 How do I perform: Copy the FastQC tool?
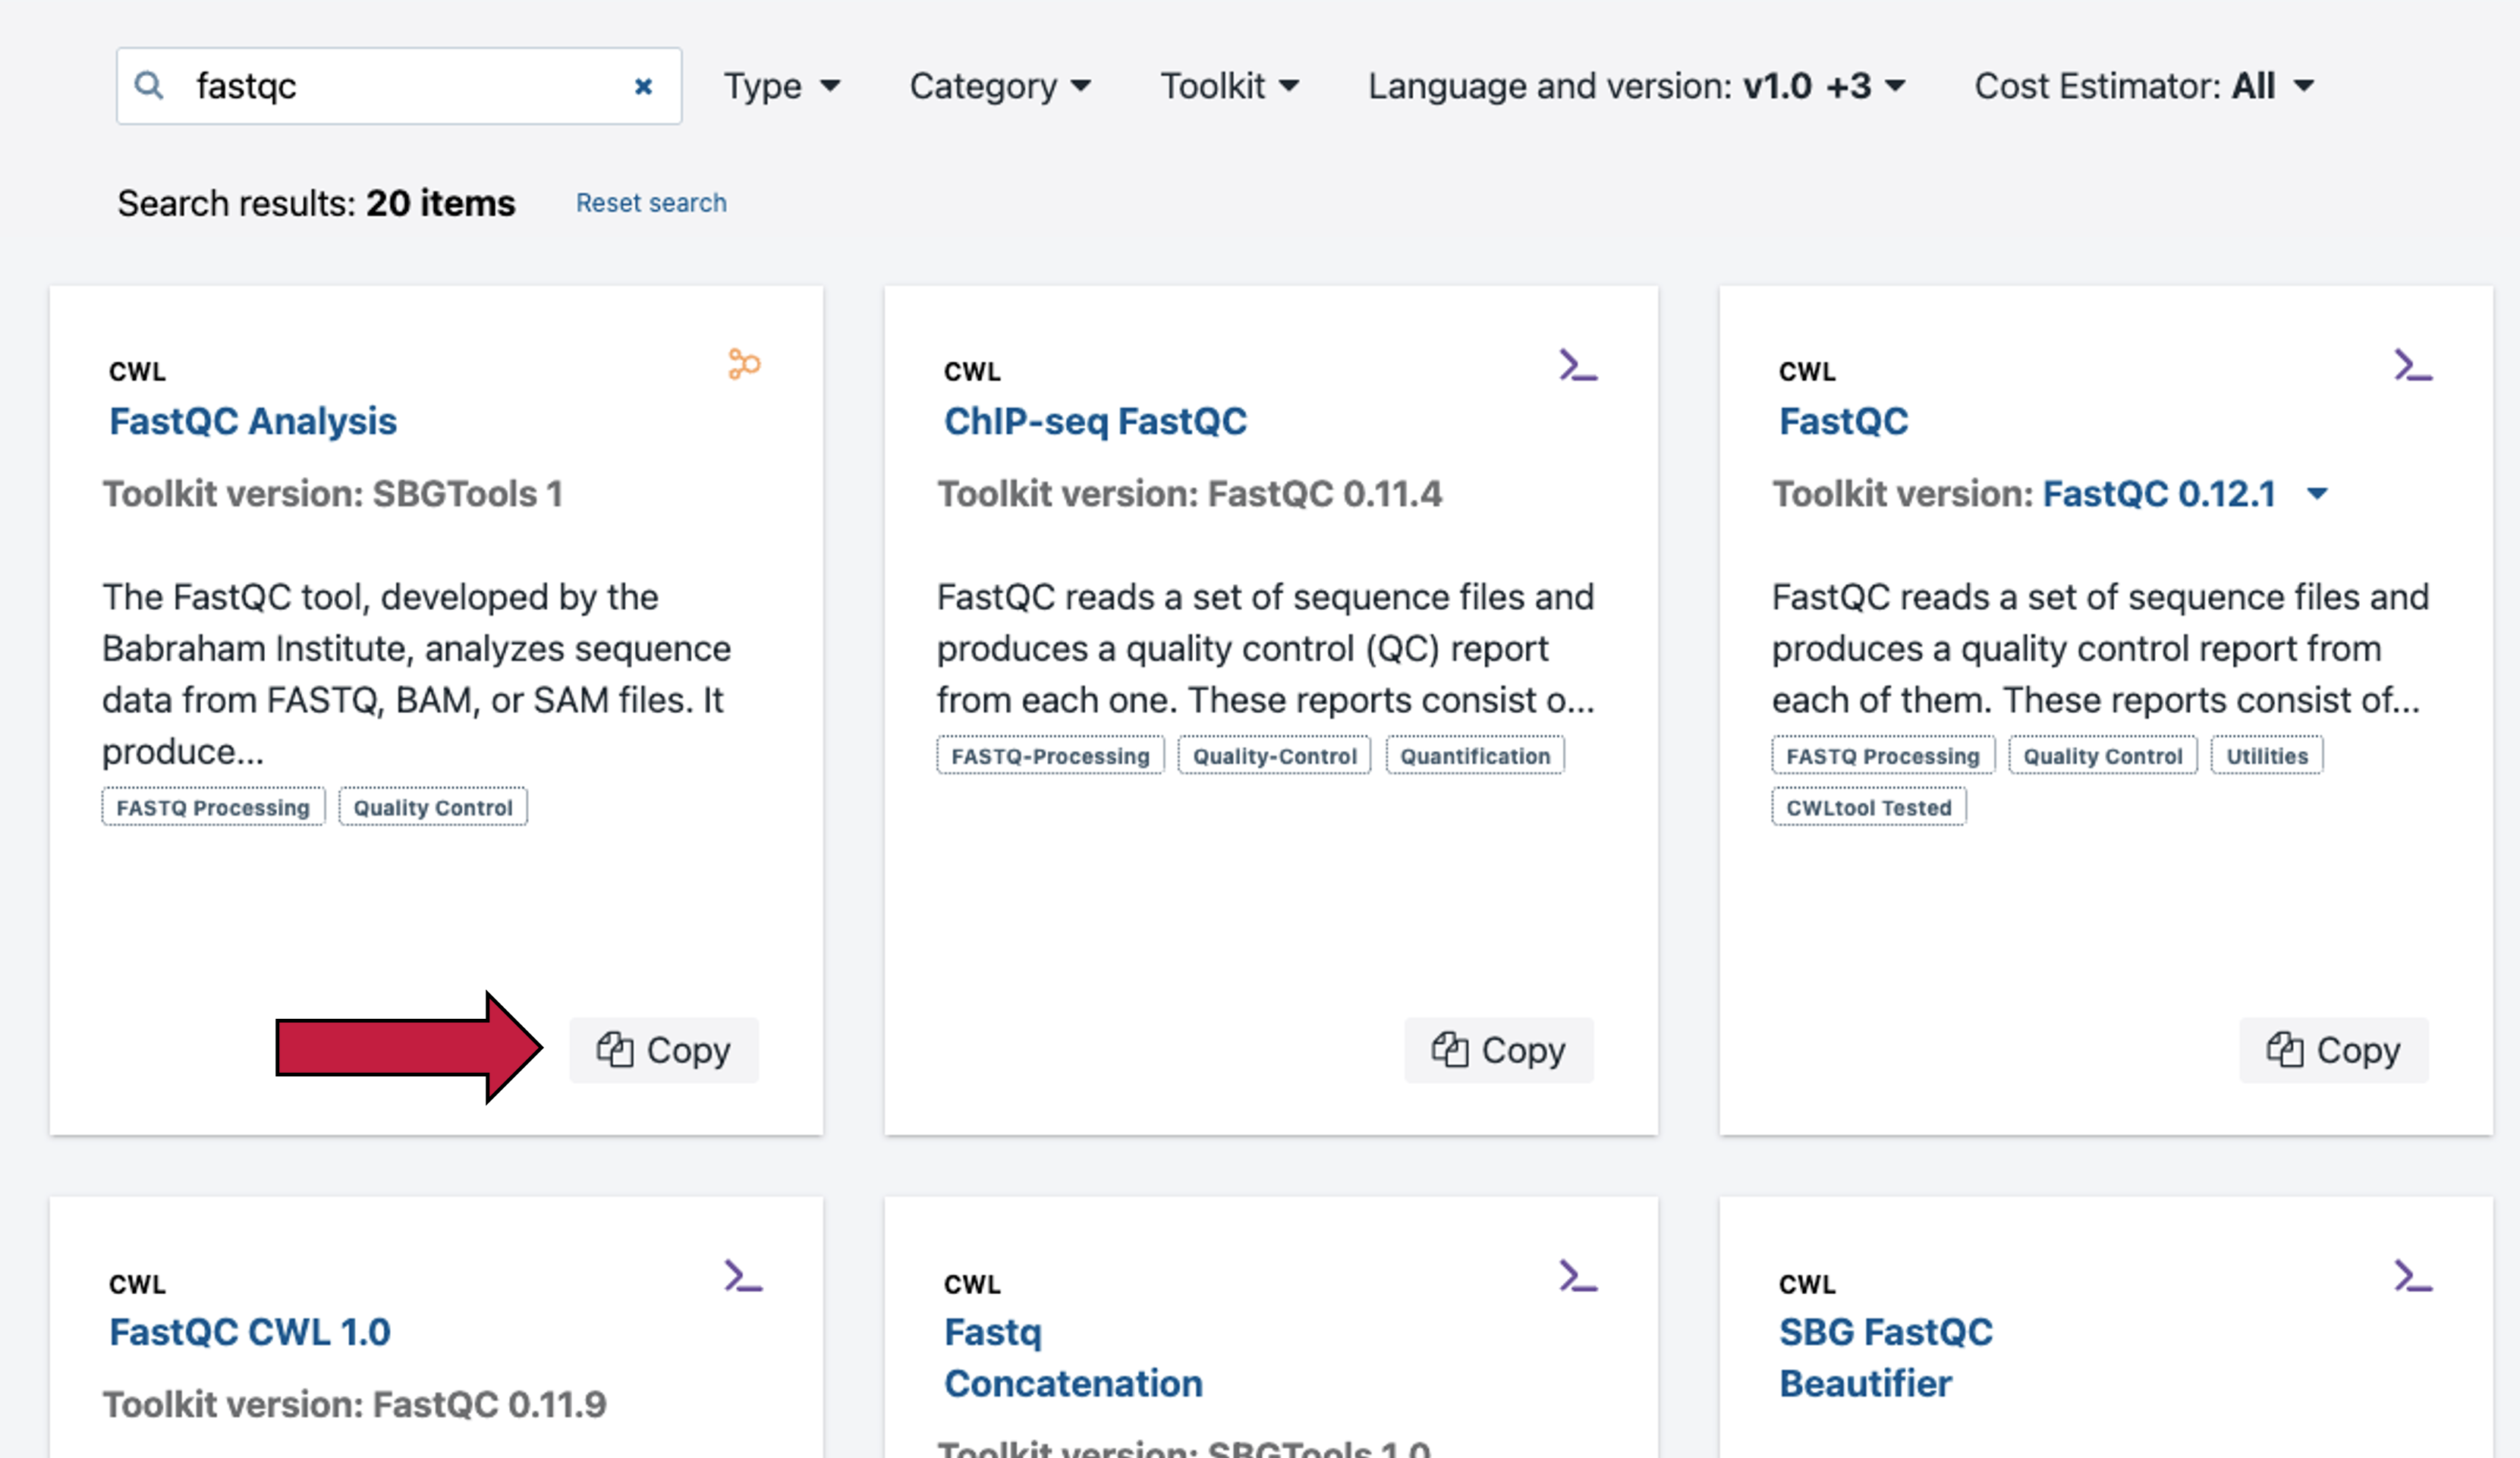2333,1050
